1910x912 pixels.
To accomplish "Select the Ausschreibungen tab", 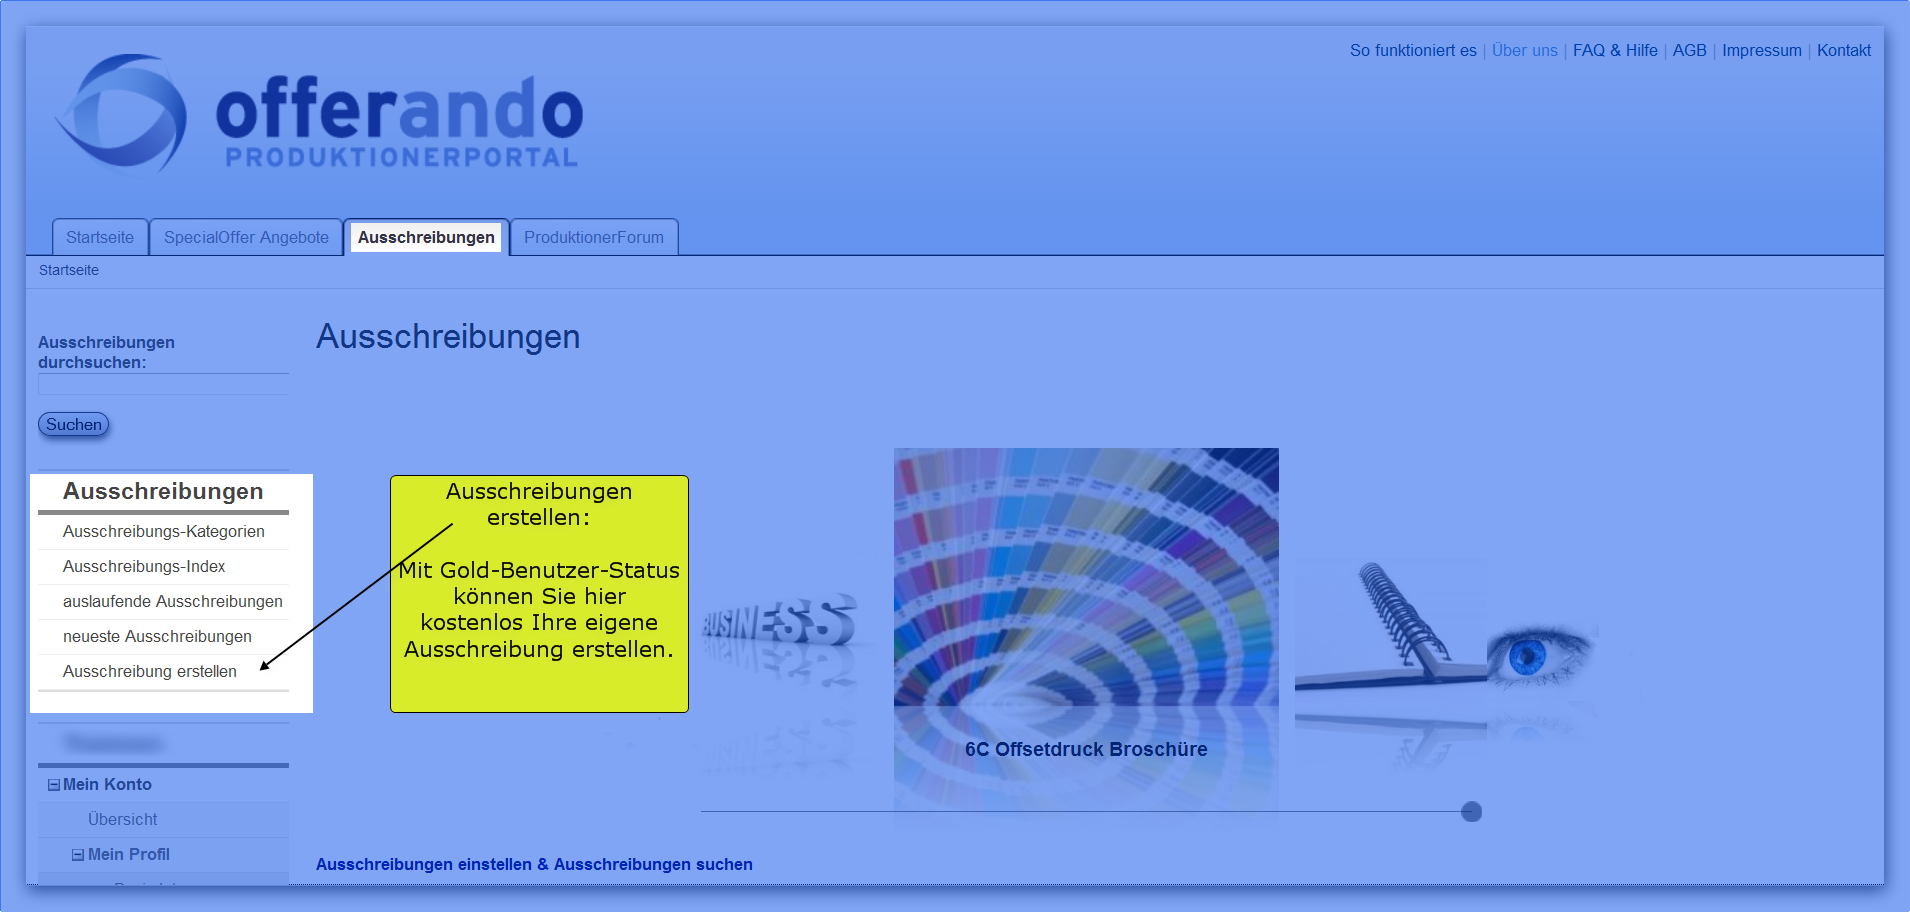I will click(426, 237).
